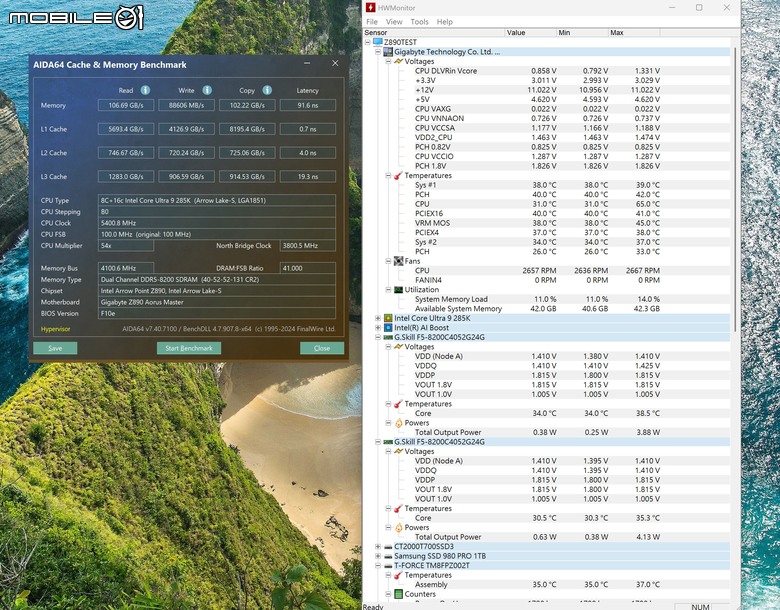Click the Hypervisor label in AIDA64
The width and height of the screenshot is (780, 610).
[55, 329]
